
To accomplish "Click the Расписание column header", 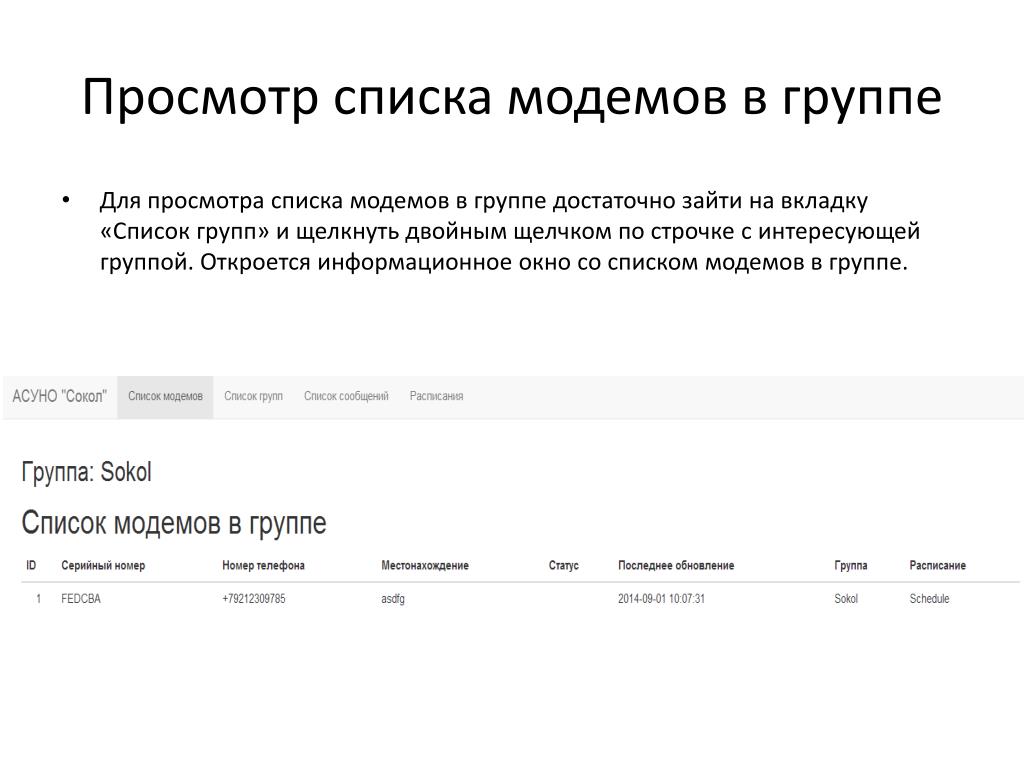I will 937,566.
